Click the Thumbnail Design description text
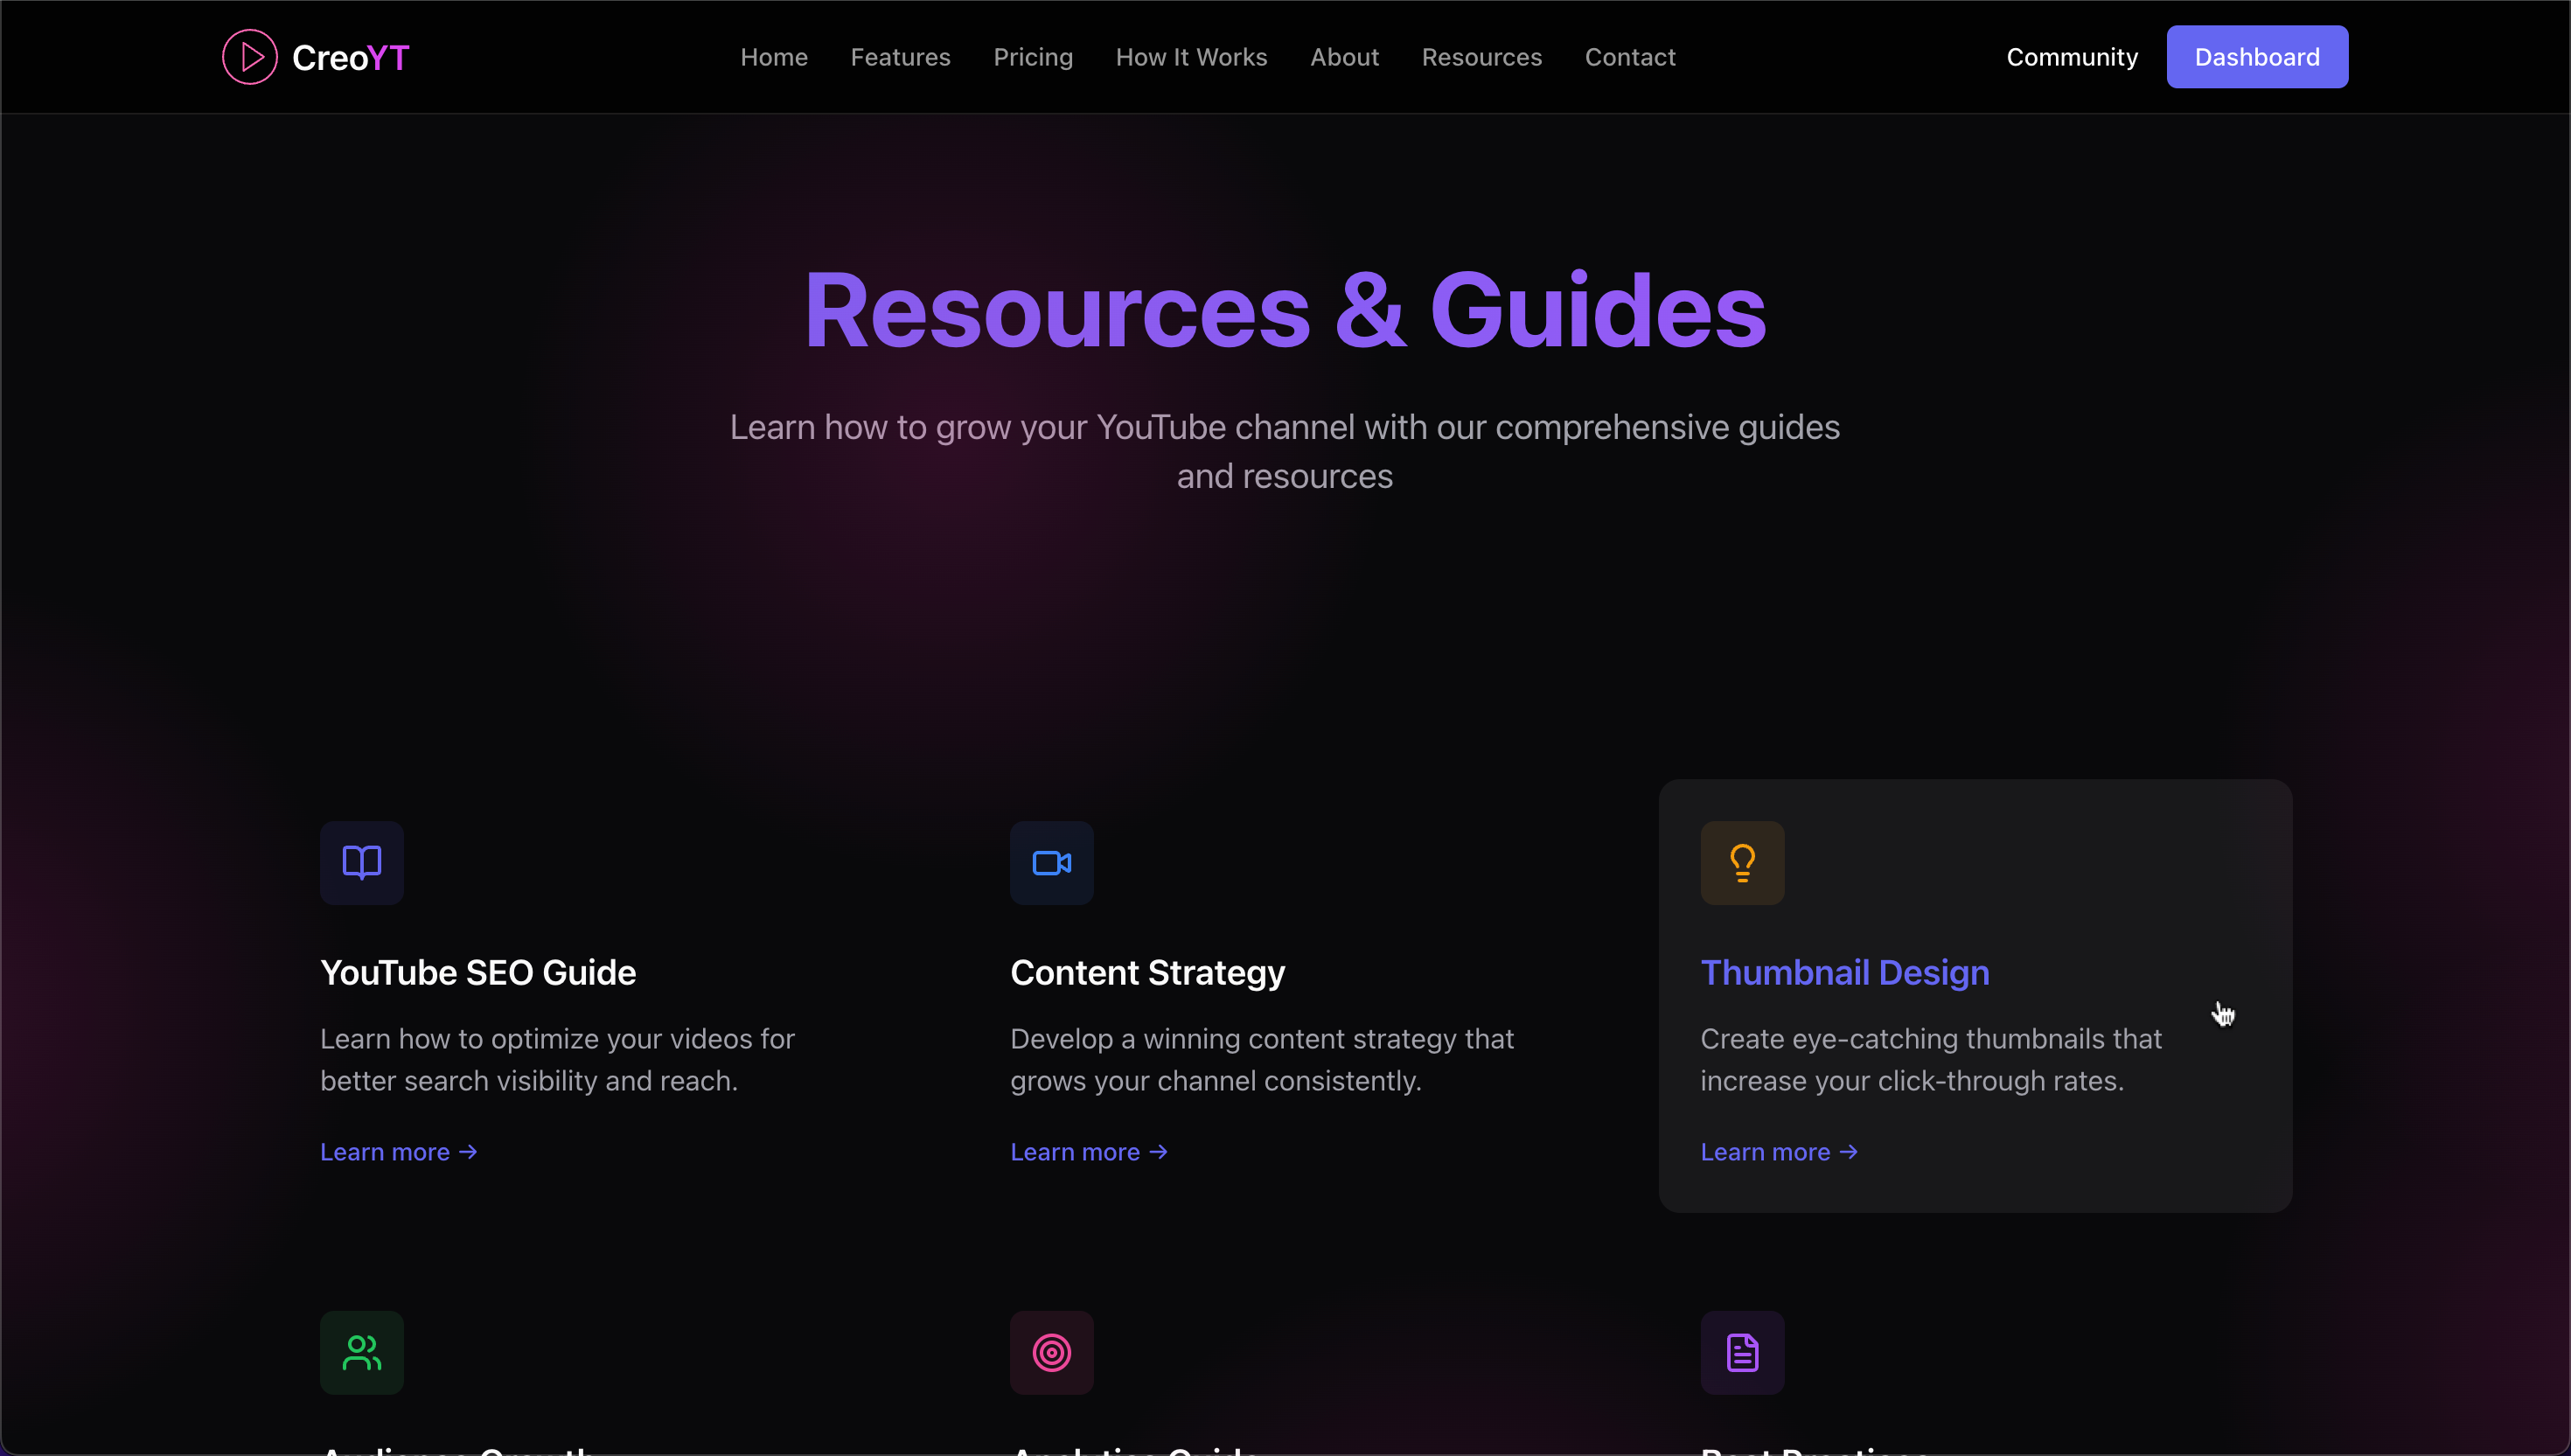The width and height of the screenshot is (2571, 1456). pyautogui.click(x=1931, y=1060)
